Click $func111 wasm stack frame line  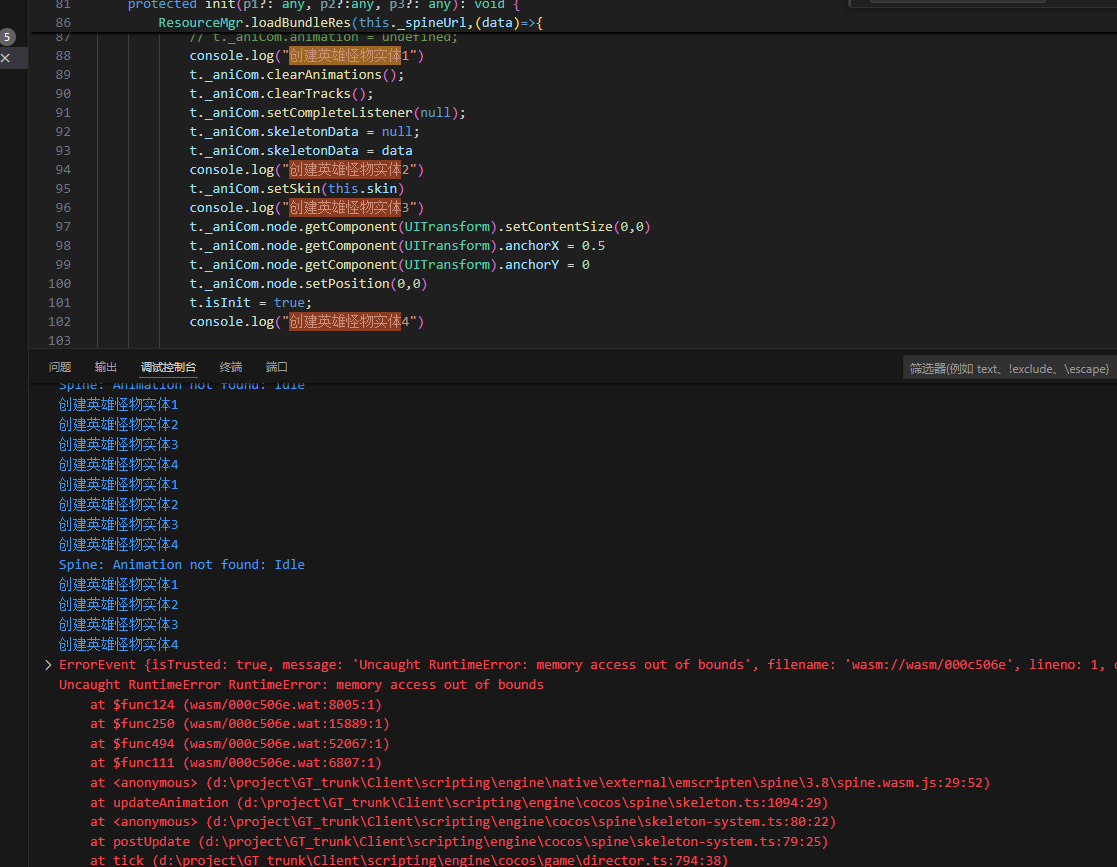coord(236,762)
